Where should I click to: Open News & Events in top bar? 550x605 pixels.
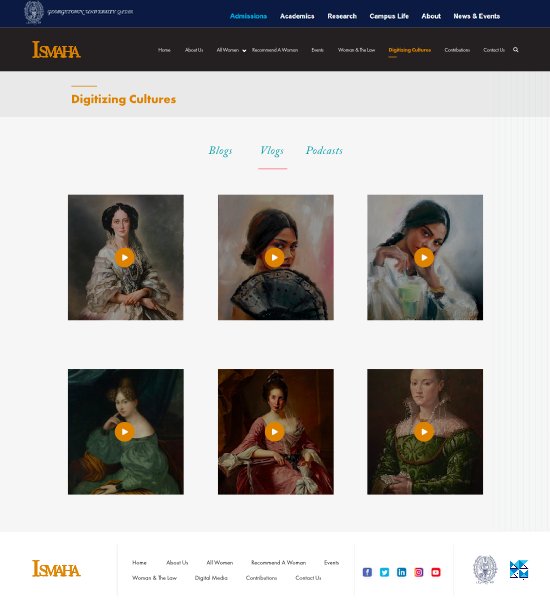[x=477, y=16]
